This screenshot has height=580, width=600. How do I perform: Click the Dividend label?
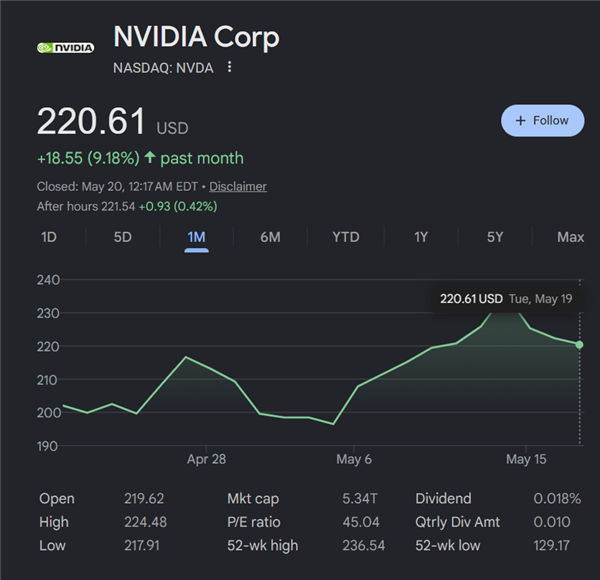[x=443, y=499]
